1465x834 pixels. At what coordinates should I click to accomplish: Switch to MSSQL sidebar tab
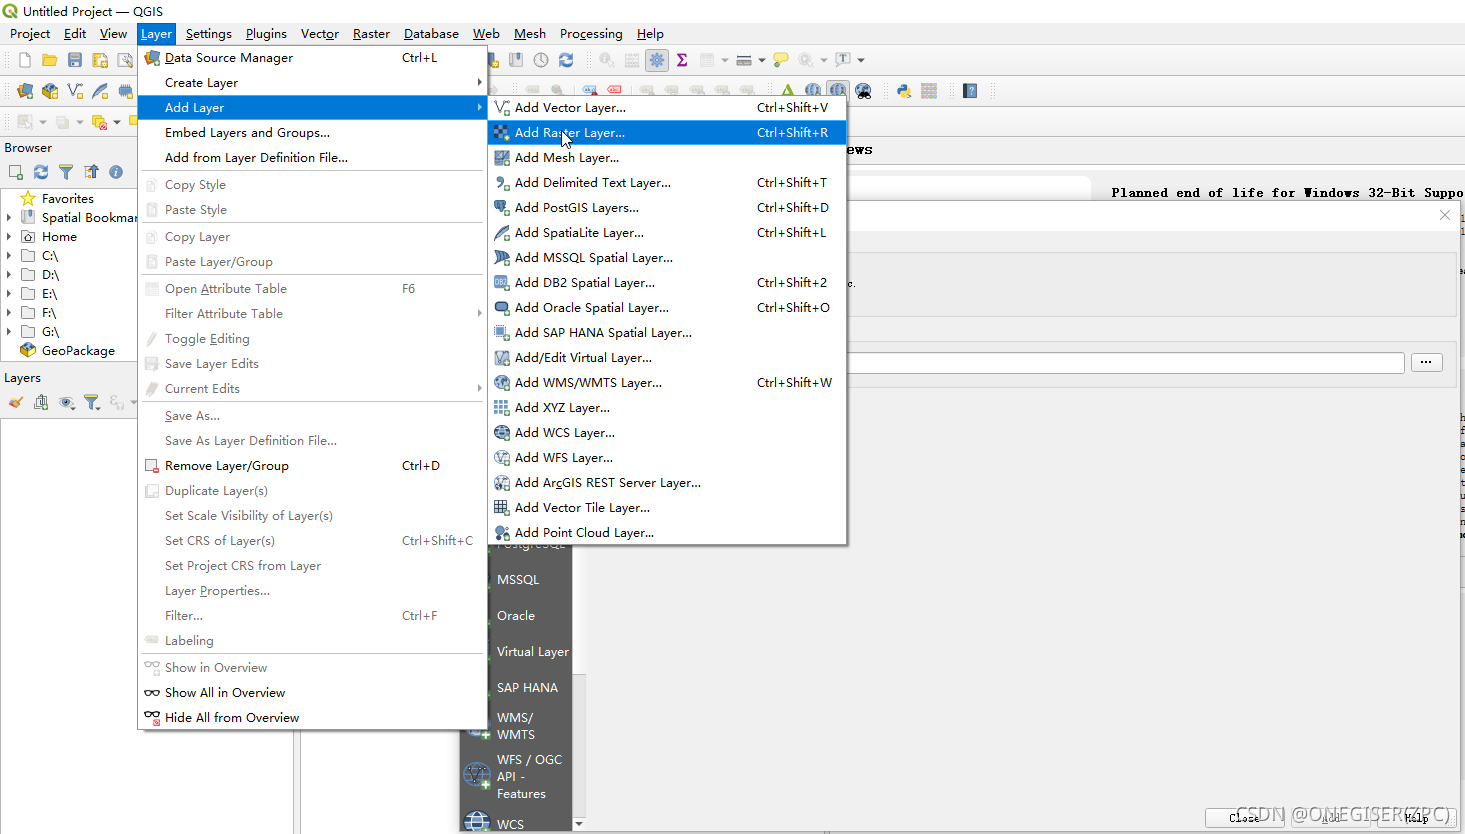coord(518,579)
